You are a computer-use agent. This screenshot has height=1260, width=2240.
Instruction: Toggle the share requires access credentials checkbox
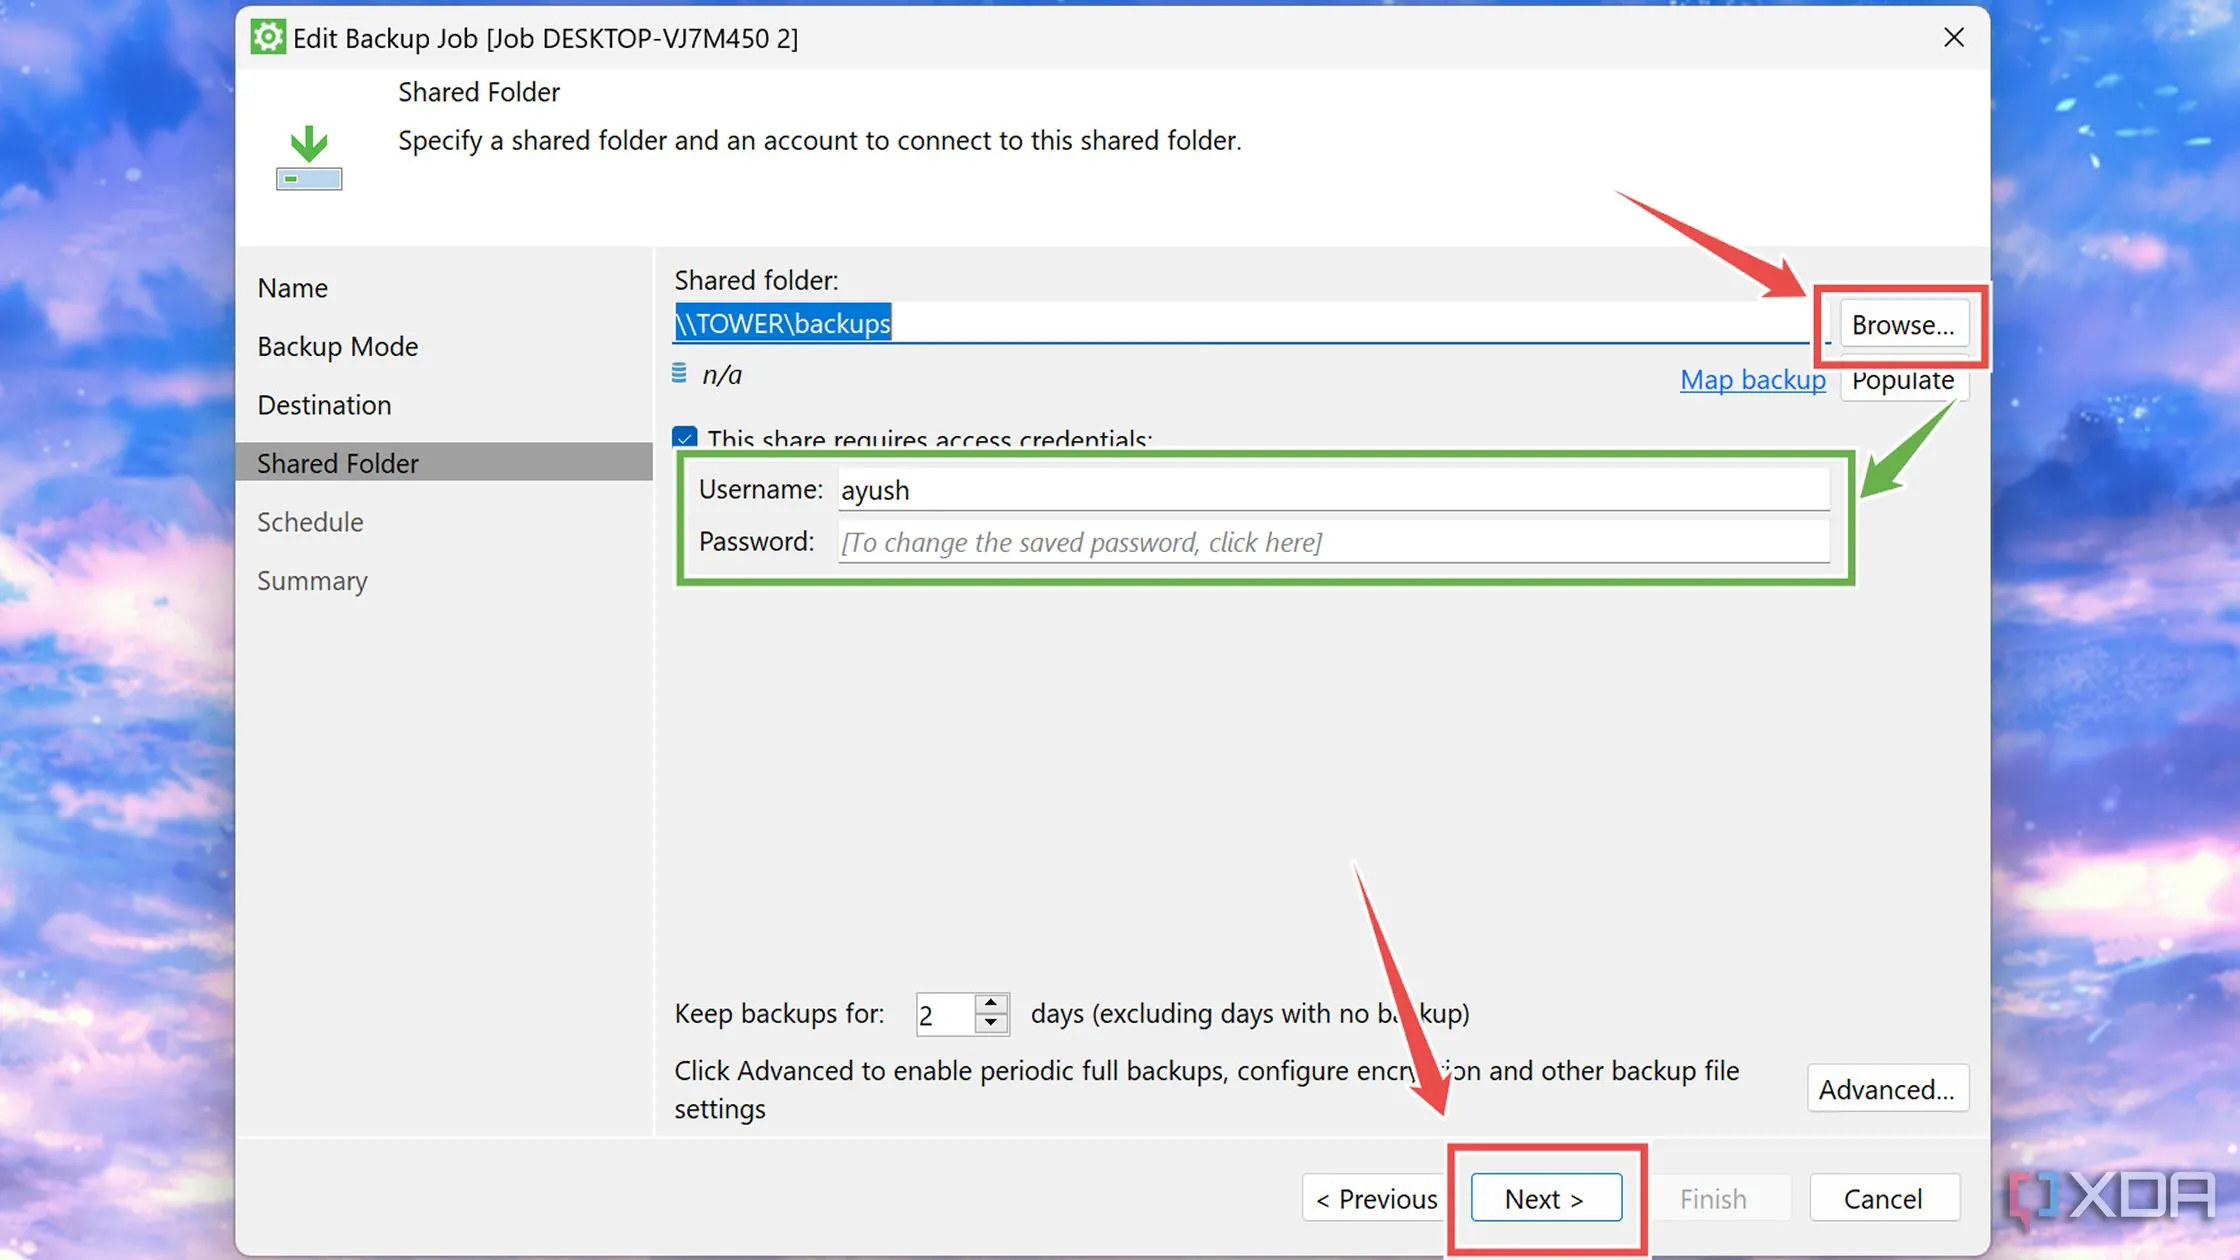[x=685, y=437]
